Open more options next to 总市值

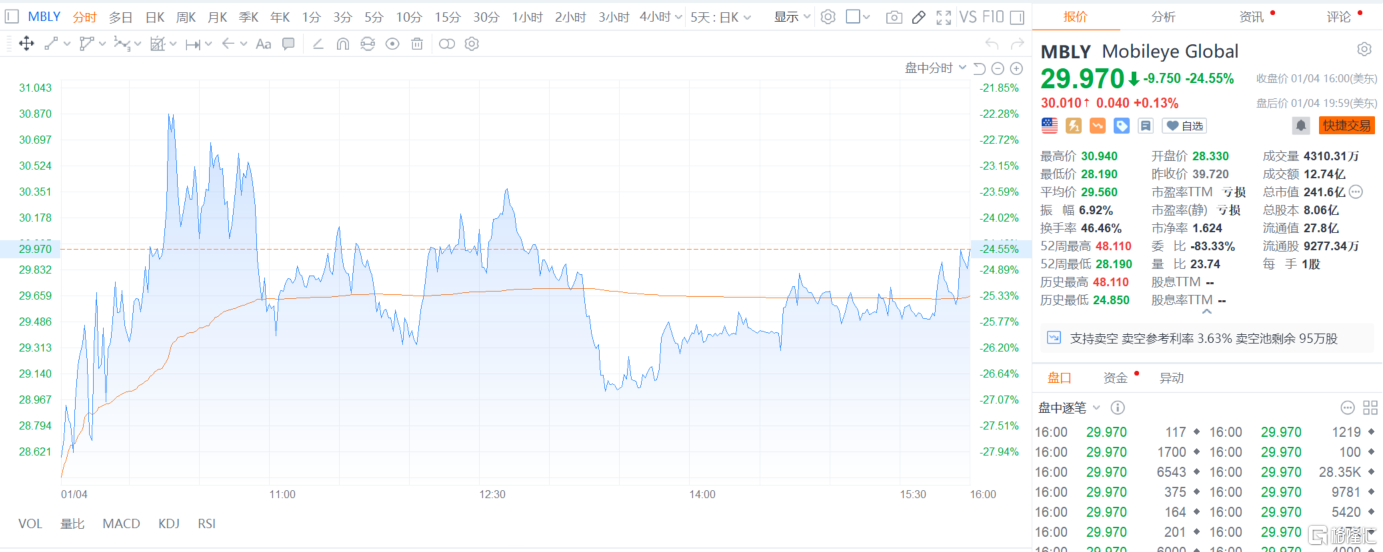[1356, 192]
